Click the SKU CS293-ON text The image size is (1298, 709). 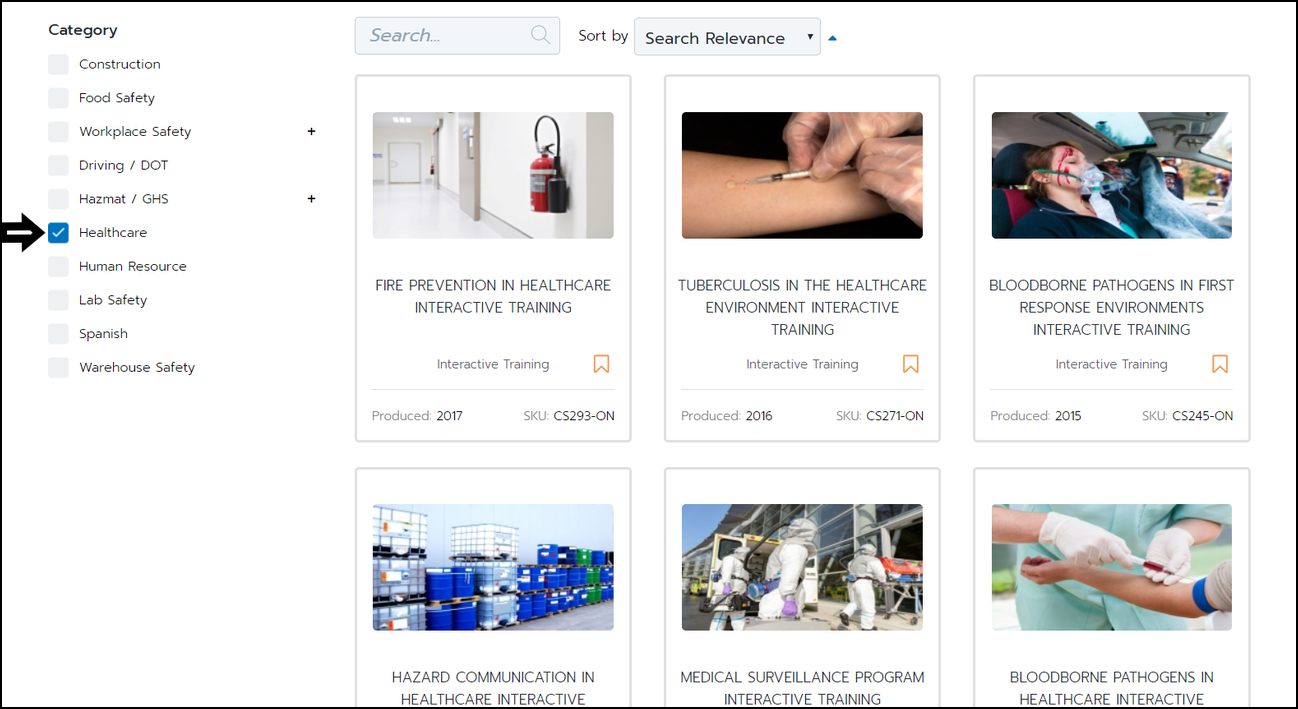point(569,416)
